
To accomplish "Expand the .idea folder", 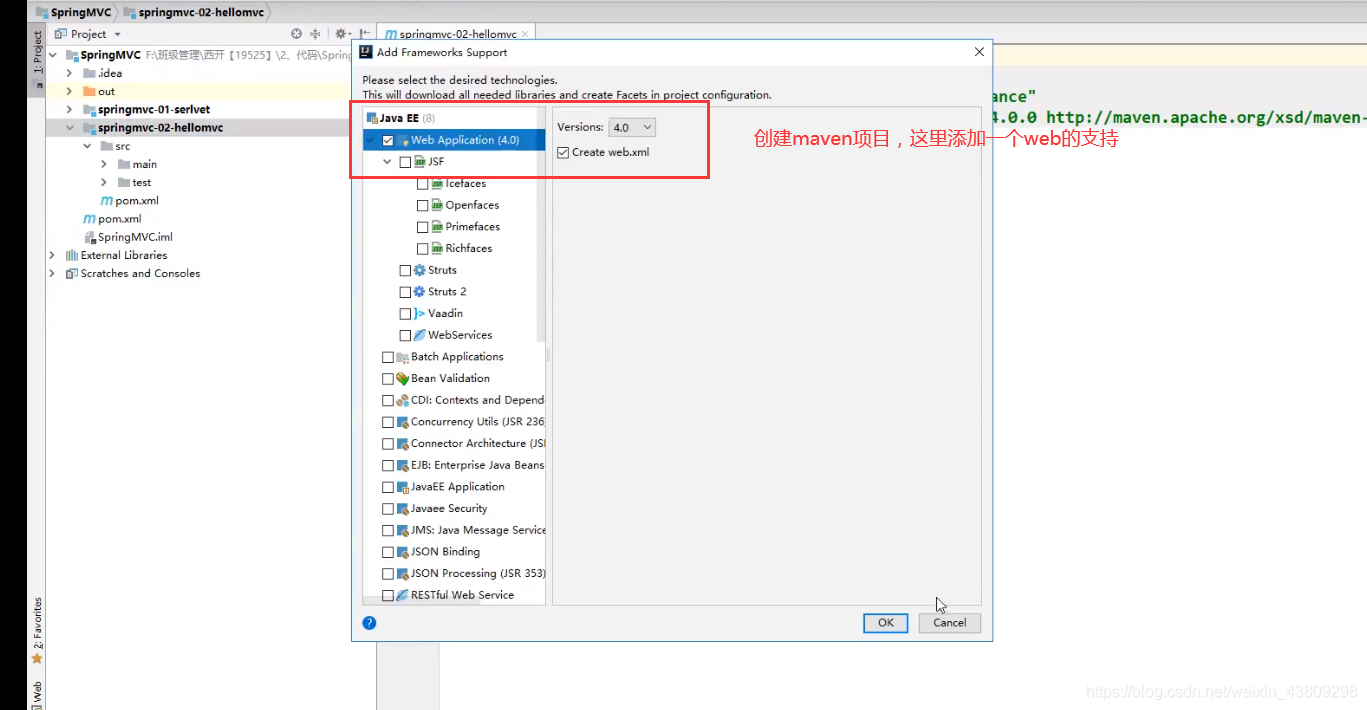I will click(69, 73).
